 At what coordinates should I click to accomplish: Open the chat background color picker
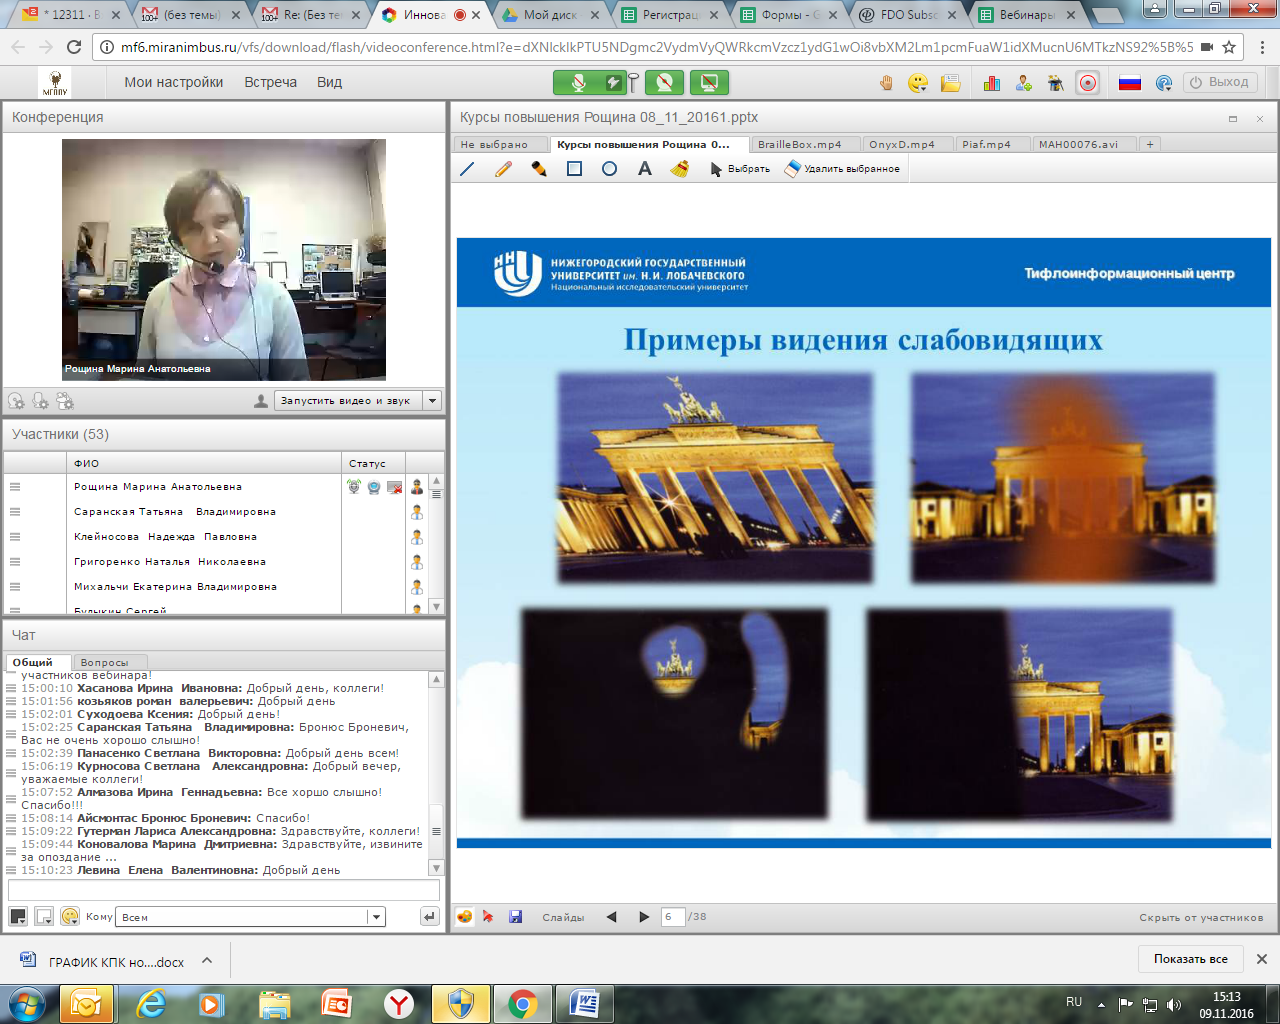tap(44, 917)
